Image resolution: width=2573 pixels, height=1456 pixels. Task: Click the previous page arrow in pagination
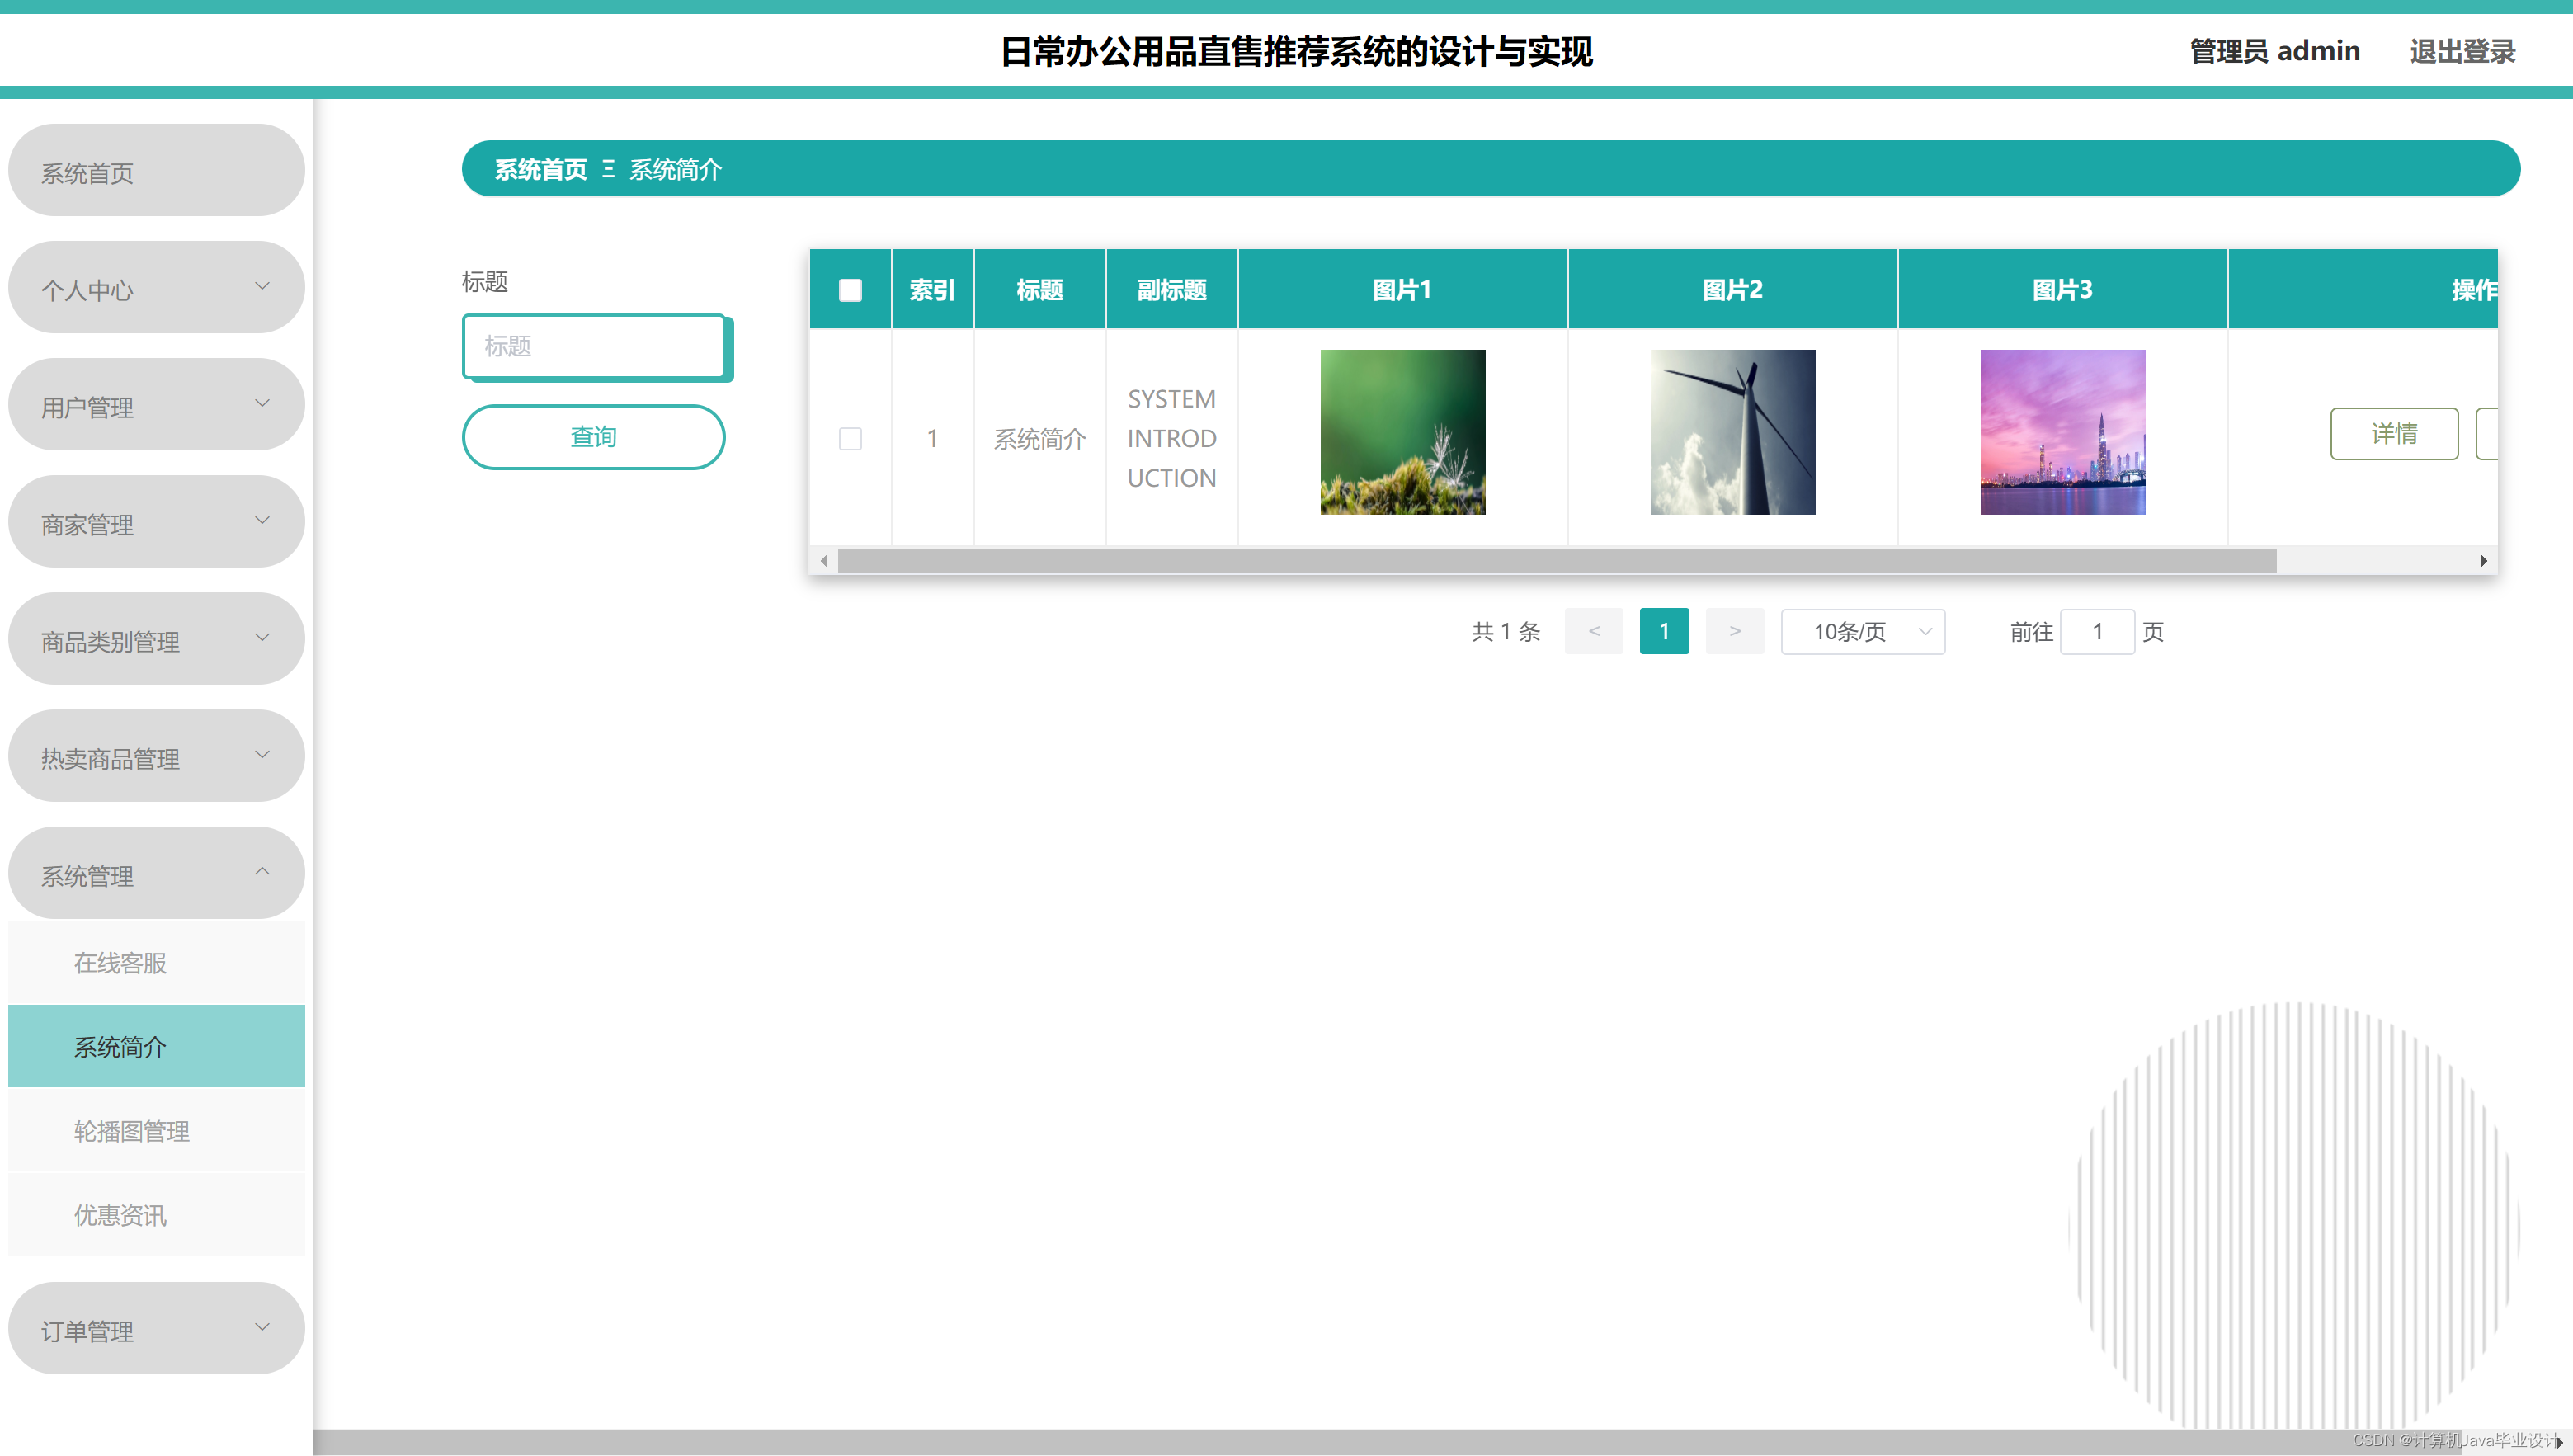pyautogui.click(x=1593, y=631)
